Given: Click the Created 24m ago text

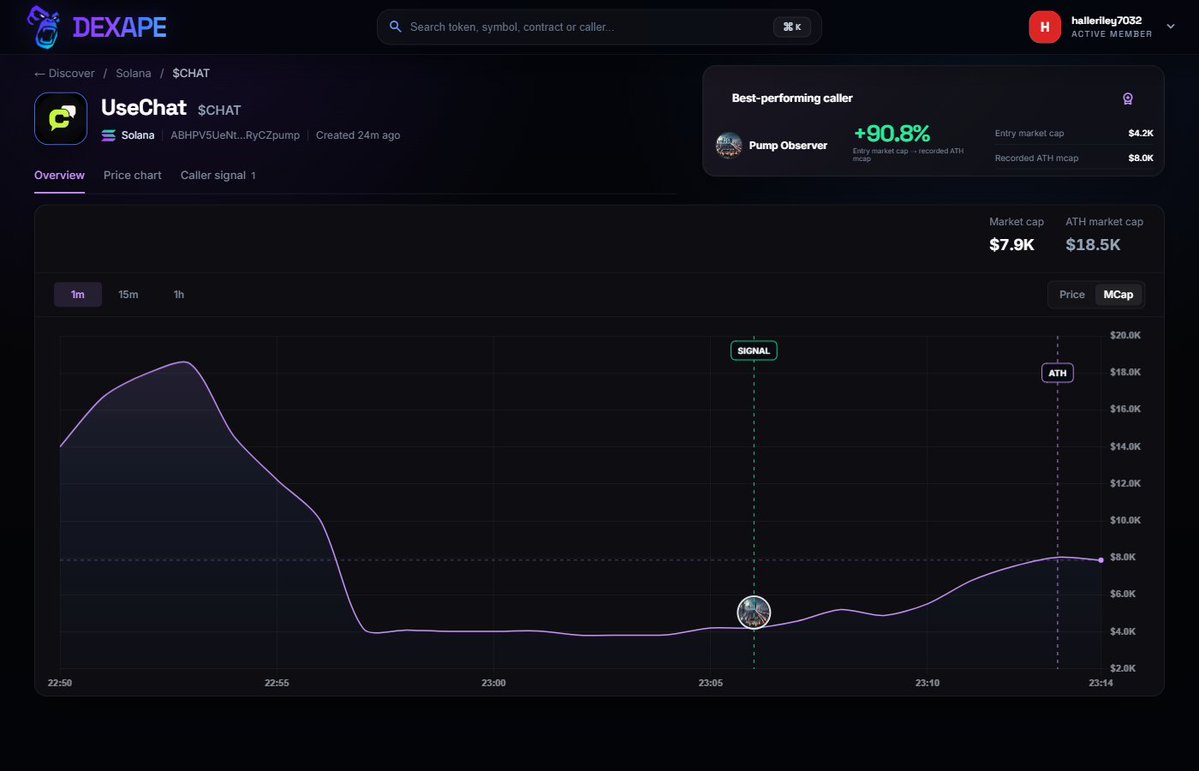Looking at the screenshot, I should [x=358, y=135].
